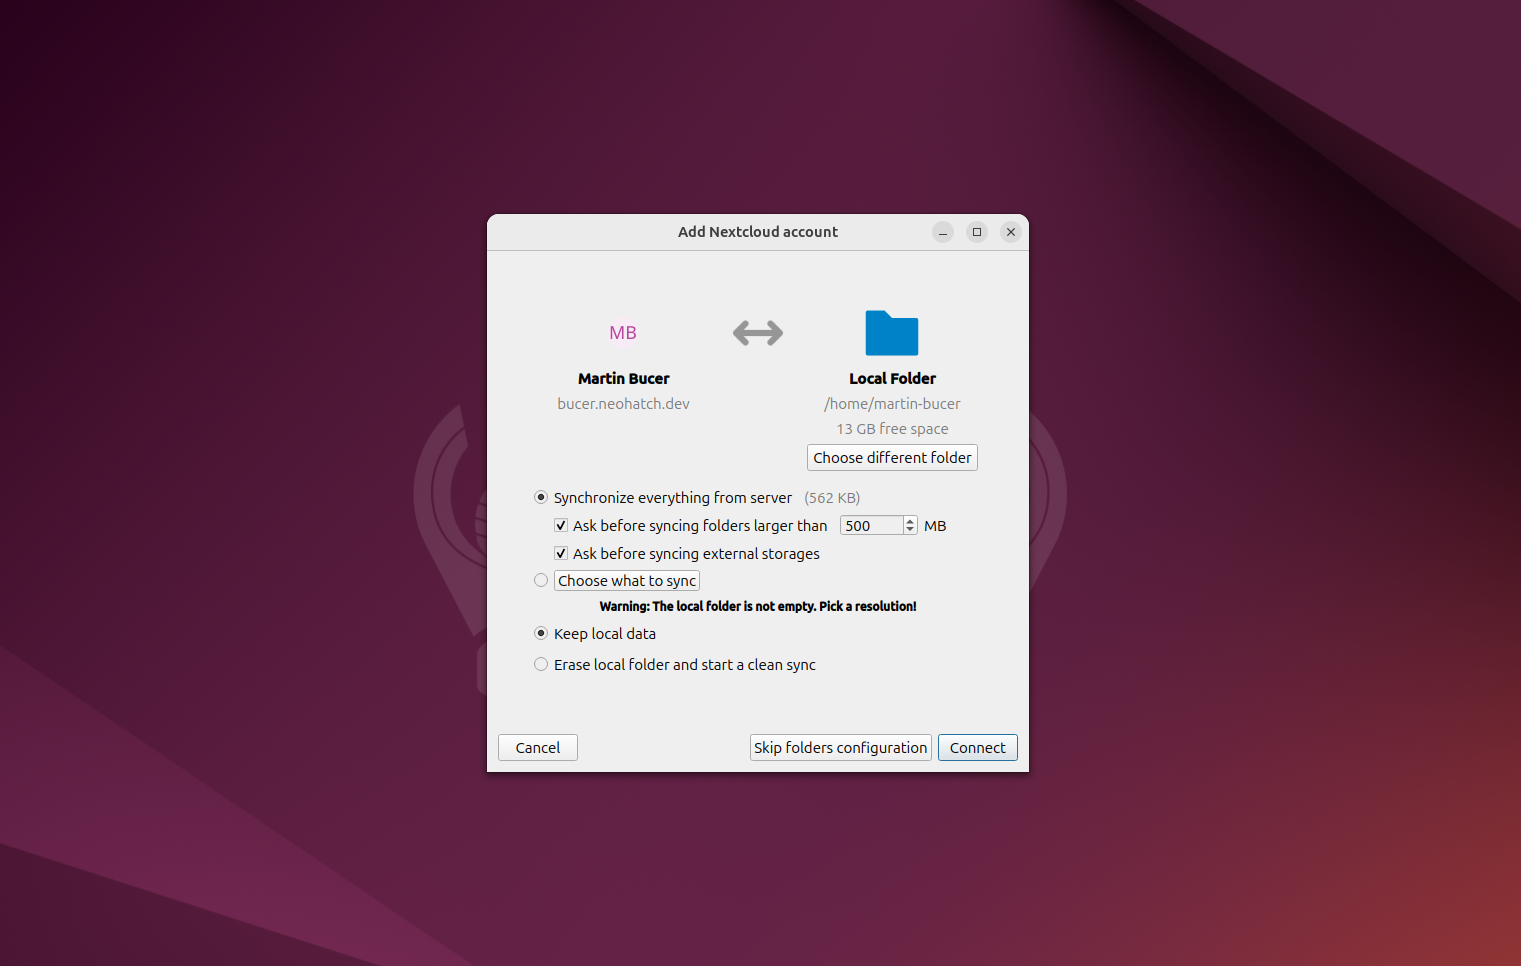Click the Connect button
Image resolution: width=1521 pixels, height=966 pixels.
[x=978, y=747]
